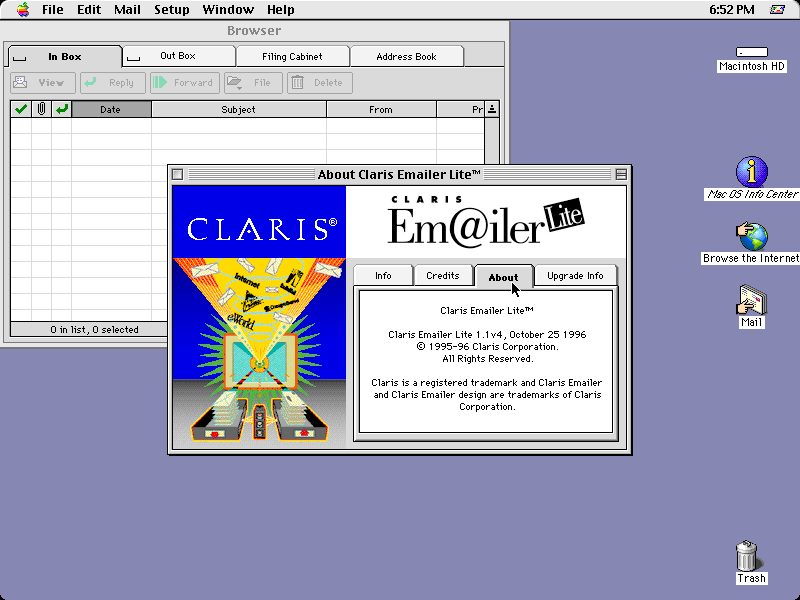Select the About tab

coord(504,277)
